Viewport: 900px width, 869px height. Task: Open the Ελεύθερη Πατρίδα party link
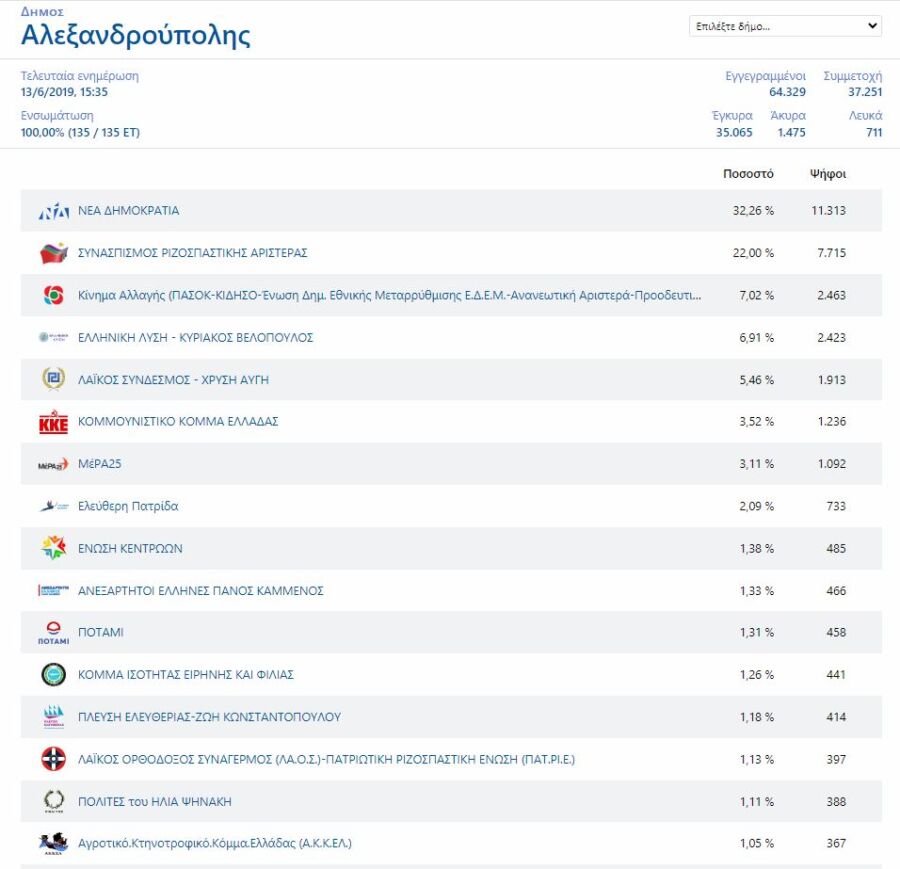point(128,506)
